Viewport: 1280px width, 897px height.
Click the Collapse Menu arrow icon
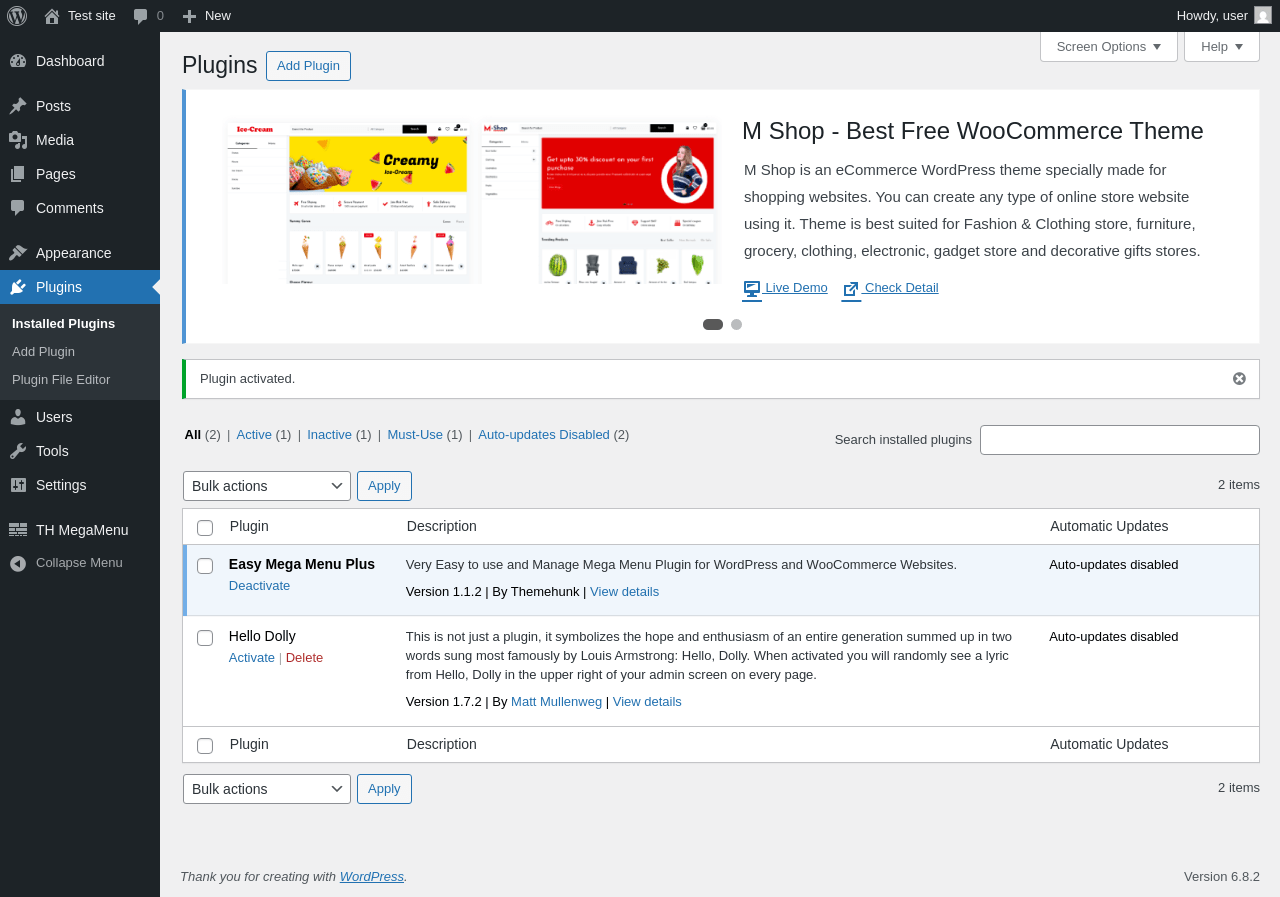(x=18, y=563)
